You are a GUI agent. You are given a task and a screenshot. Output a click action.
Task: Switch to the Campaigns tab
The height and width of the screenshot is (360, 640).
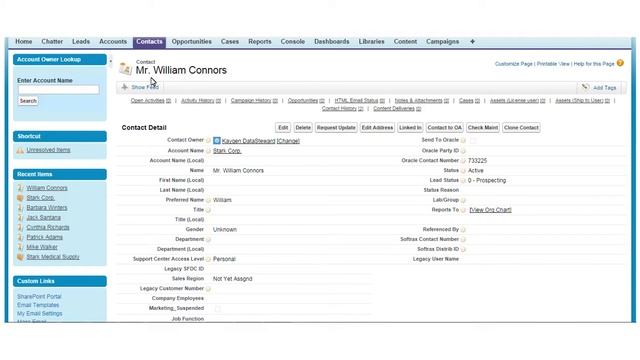tap(442, 42)
